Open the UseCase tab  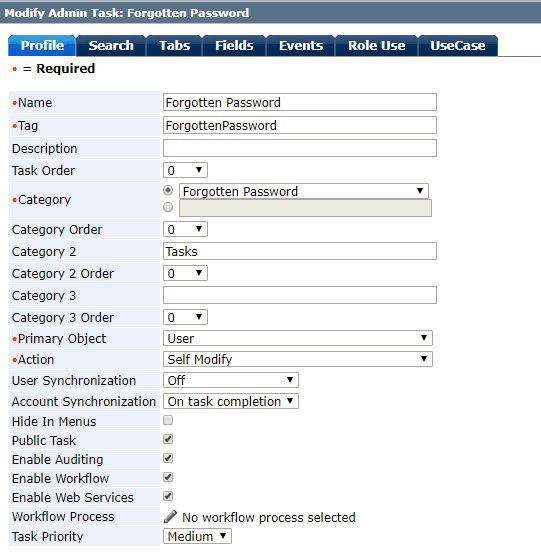pyautogui.click(x=458, y=46)
